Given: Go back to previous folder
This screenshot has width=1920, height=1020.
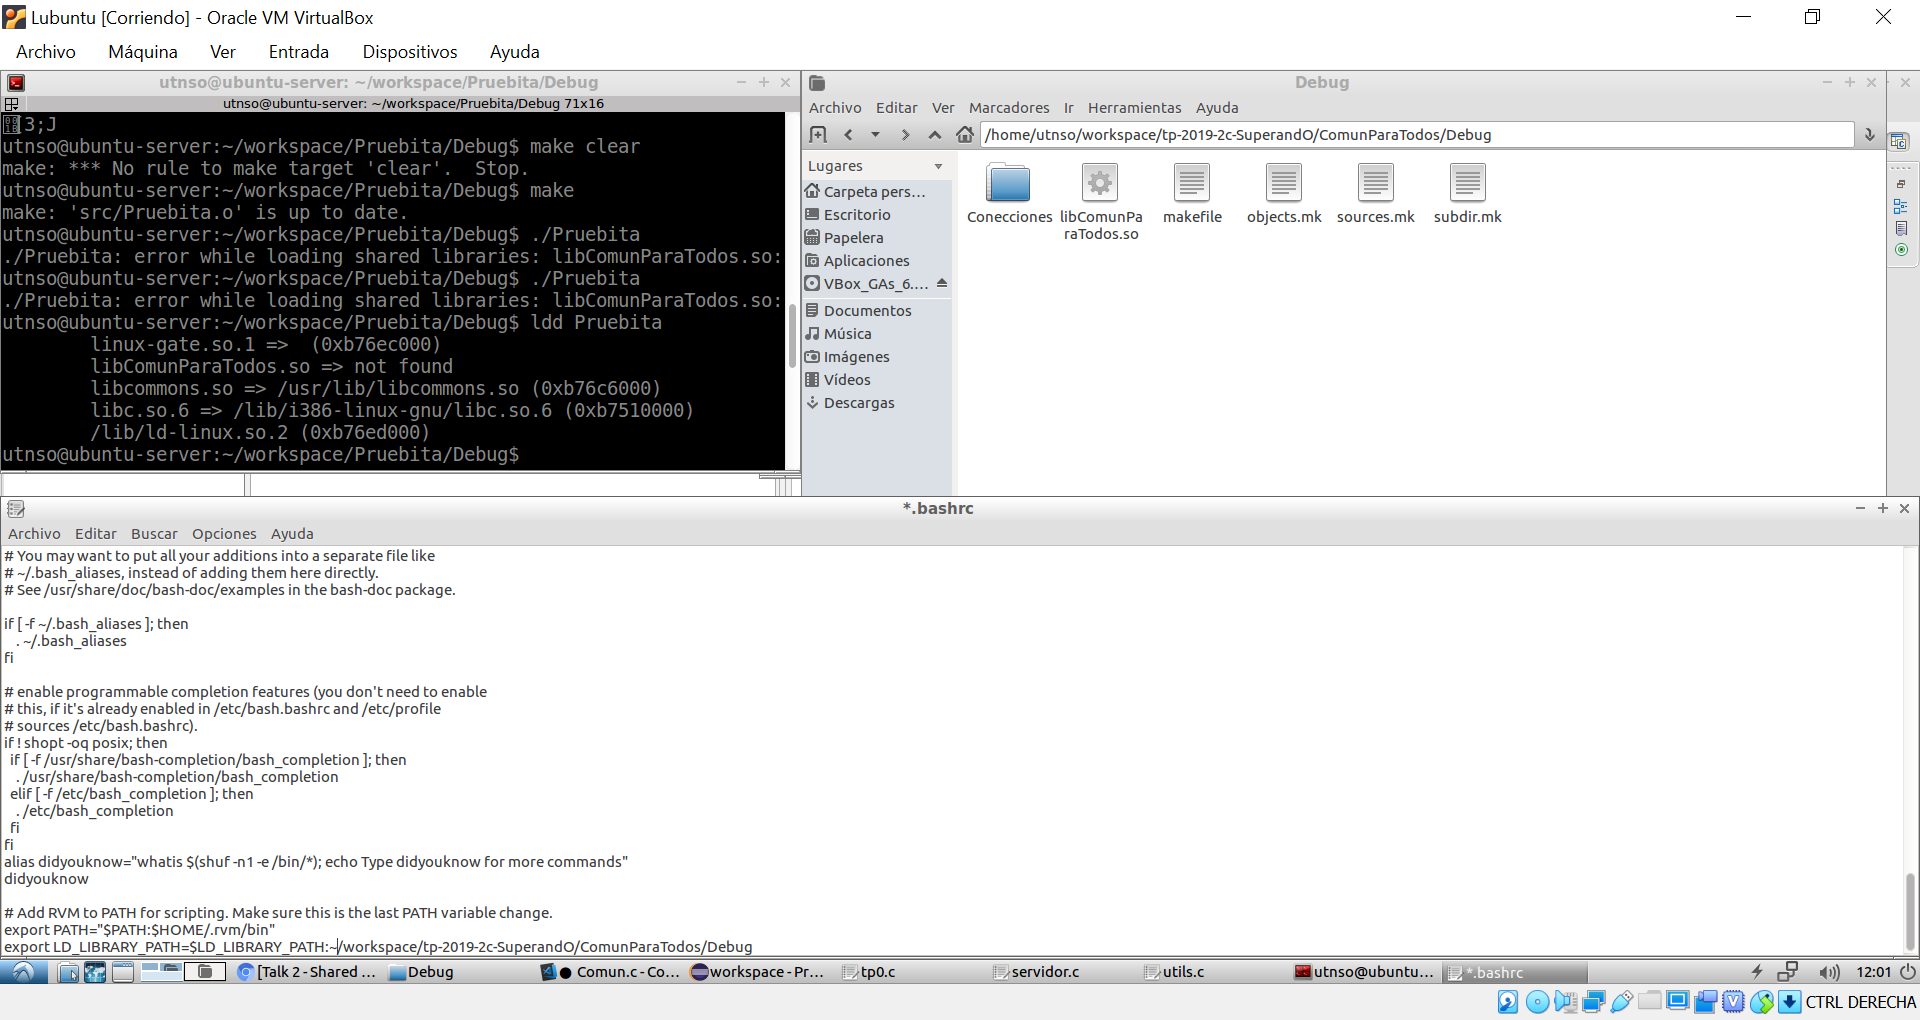Looking at the screenshot, I should [848, 135].
